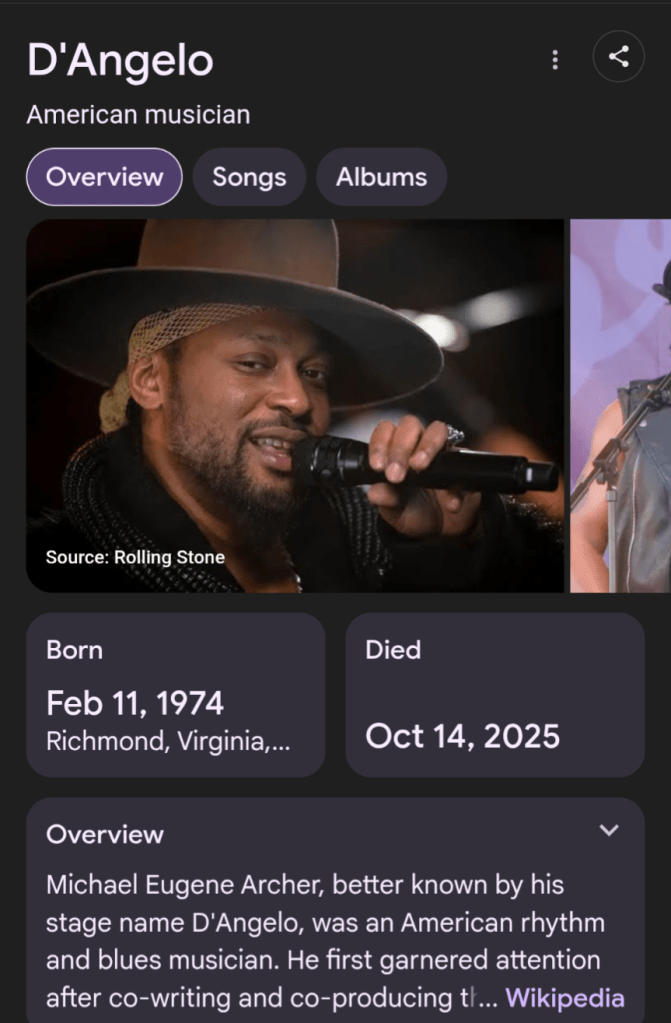
Task: Open the Wikipedia link
Action: (x=565, y=998)
